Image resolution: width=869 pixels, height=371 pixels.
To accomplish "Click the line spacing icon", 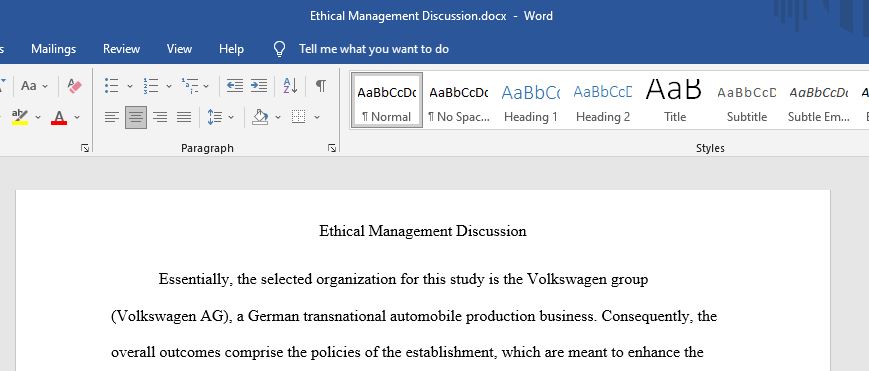I will click(214, 117).
